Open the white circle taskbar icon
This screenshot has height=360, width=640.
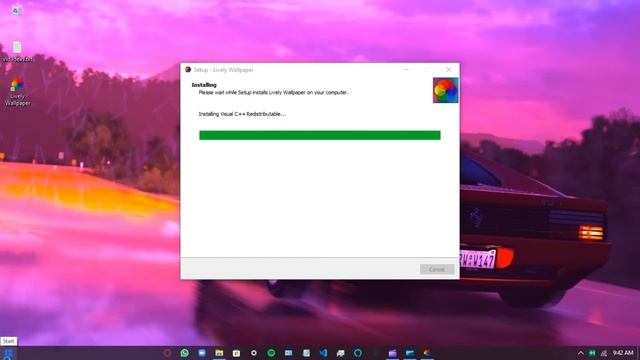click(x=253, y=353)
